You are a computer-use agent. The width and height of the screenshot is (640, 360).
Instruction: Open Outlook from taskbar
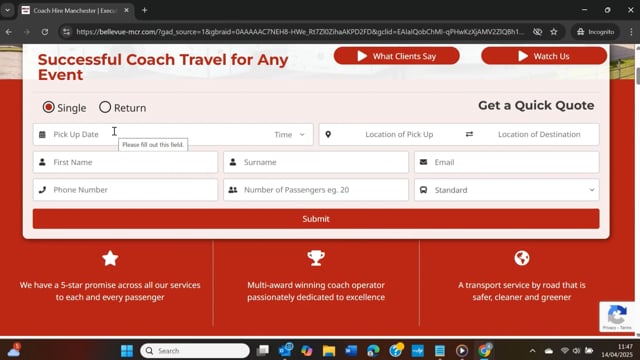tap(285, 351)
